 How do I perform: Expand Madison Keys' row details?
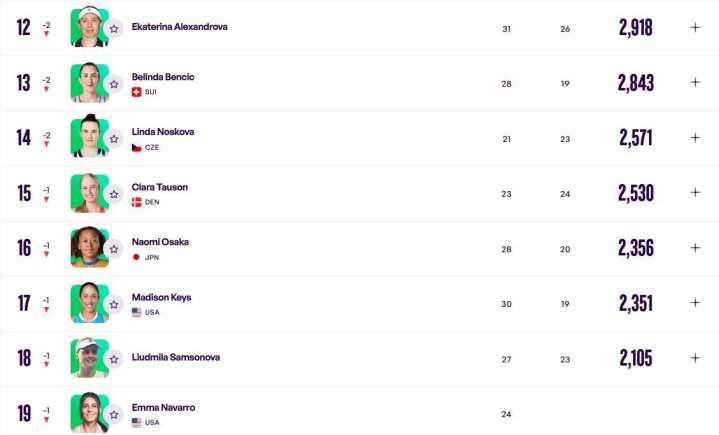tap(695, 302)
